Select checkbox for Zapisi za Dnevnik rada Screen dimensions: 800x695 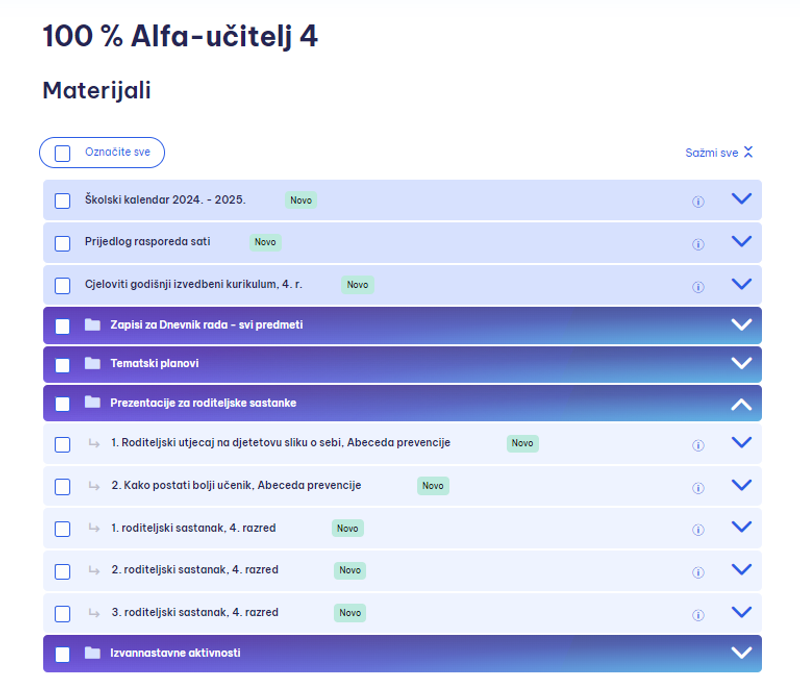[x=62, y=326]
